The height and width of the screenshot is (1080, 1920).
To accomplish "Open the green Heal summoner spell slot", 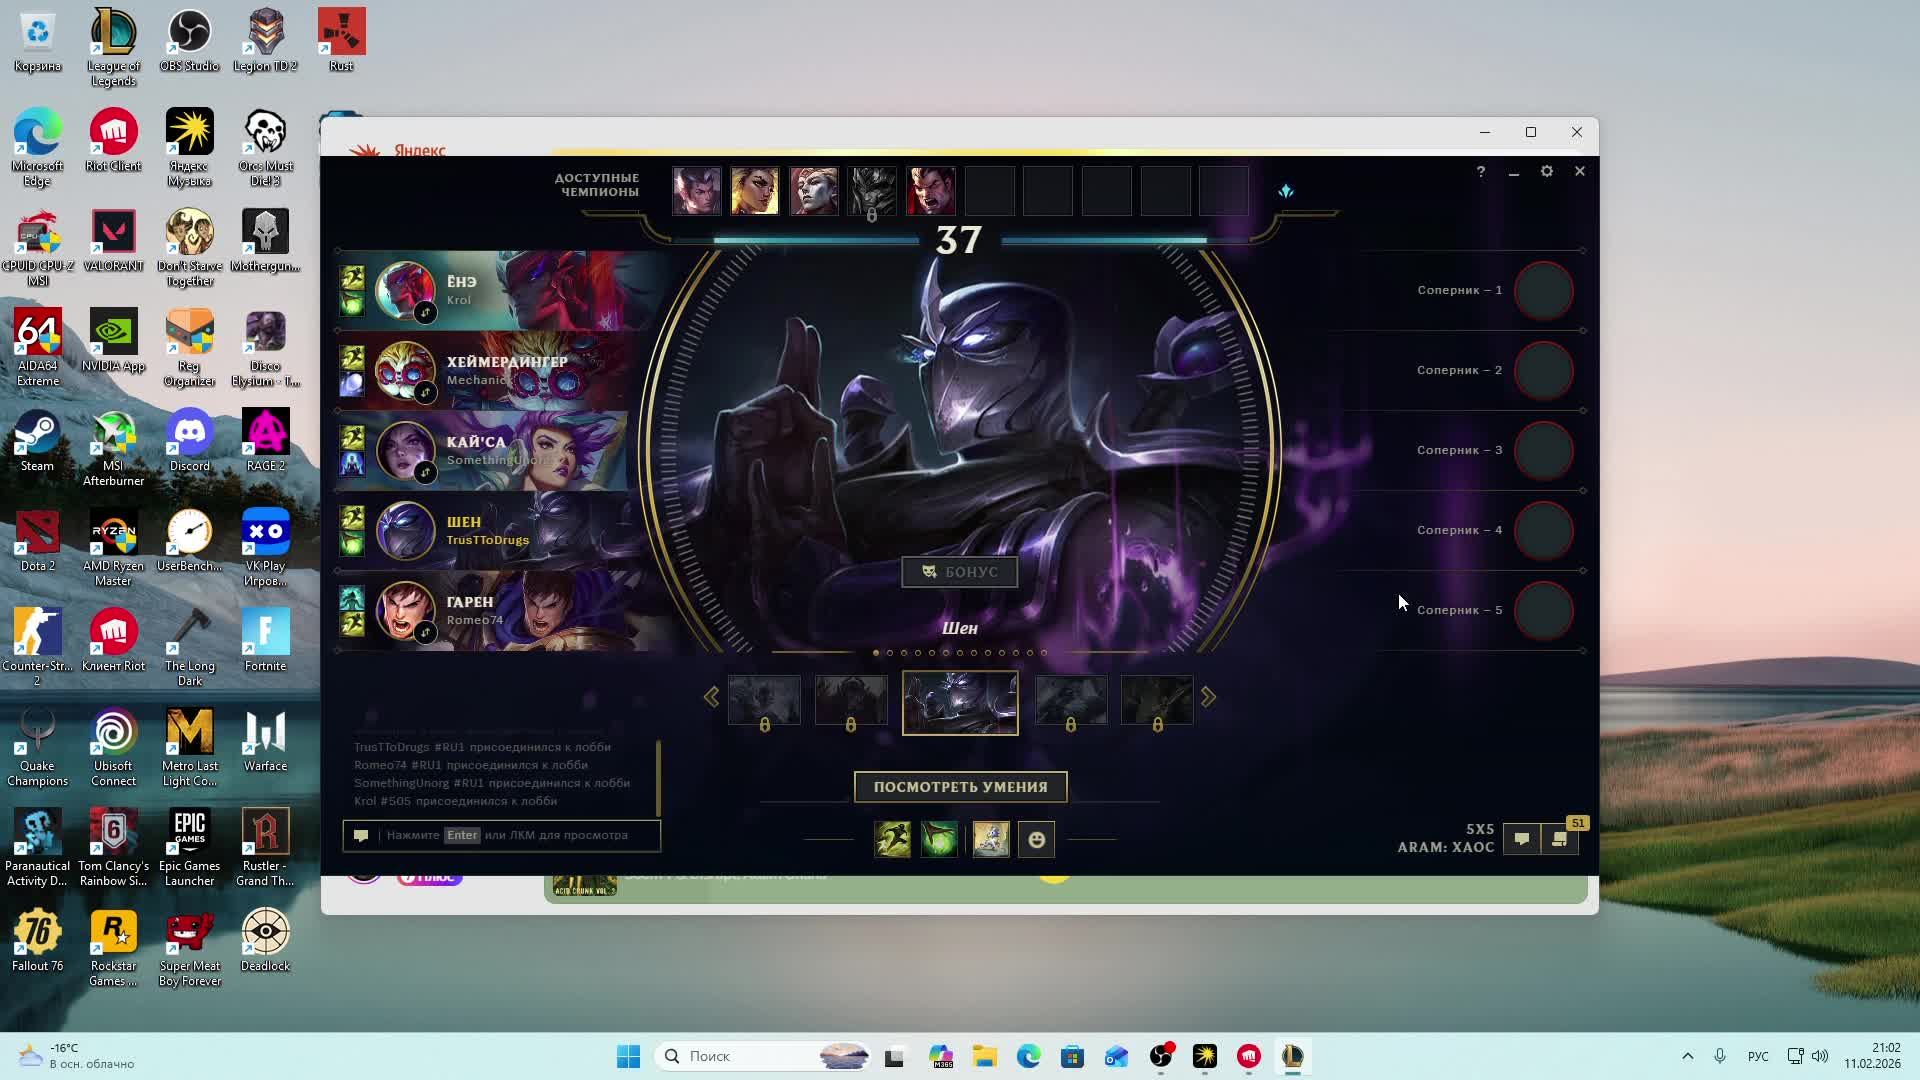I will tap(939, 840).
